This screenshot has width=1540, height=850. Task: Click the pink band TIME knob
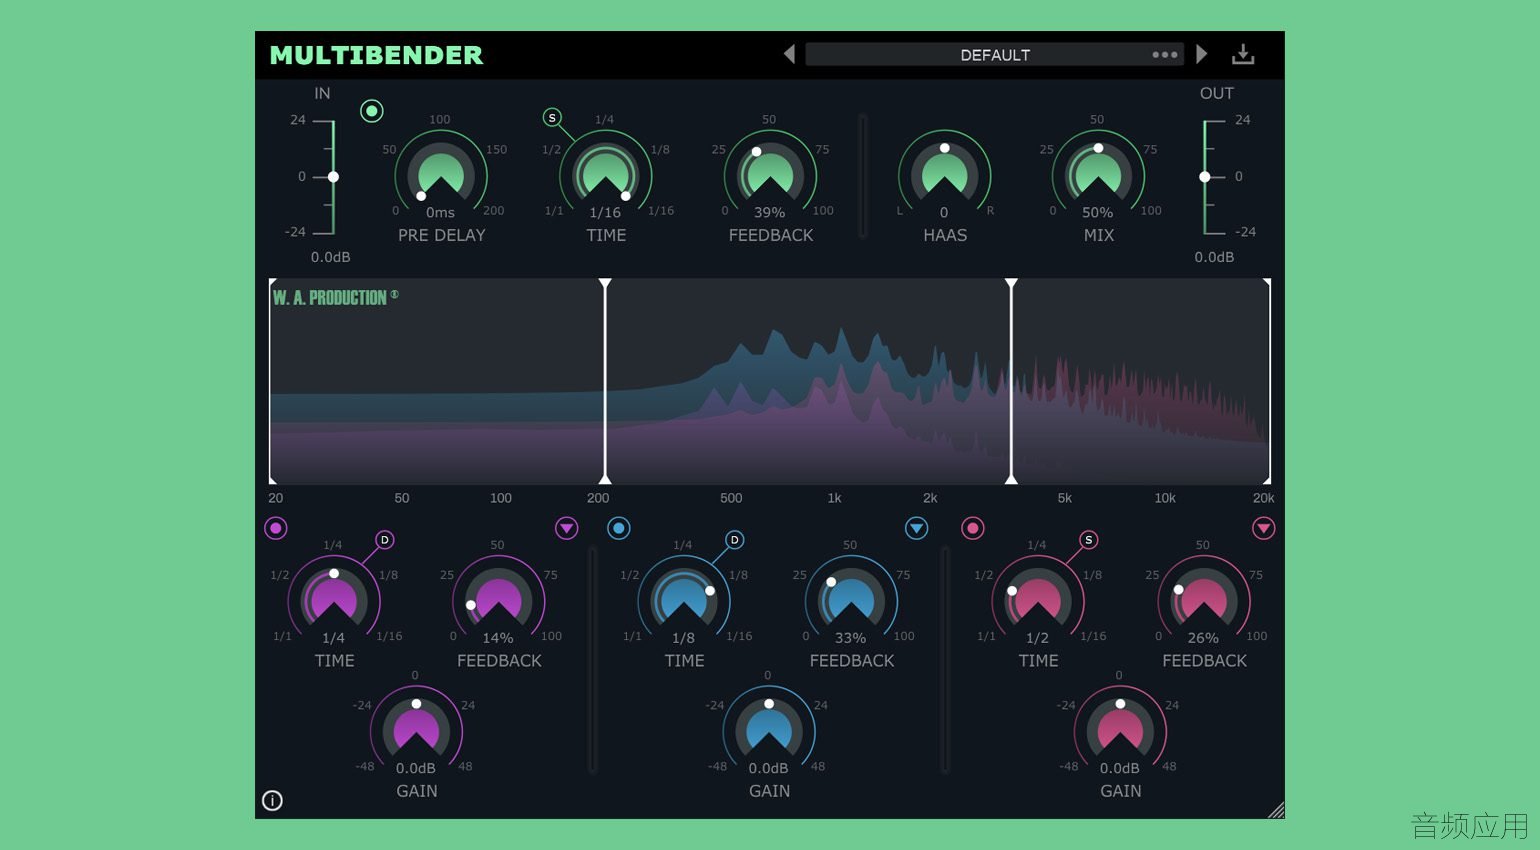pos(1038,599)
